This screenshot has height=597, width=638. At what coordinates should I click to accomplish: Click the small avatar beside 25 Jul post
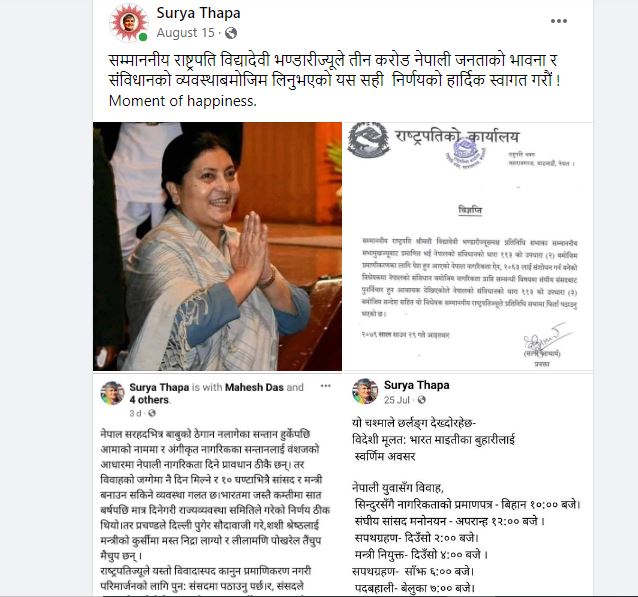pyautogui.click(x=365, y=391)
